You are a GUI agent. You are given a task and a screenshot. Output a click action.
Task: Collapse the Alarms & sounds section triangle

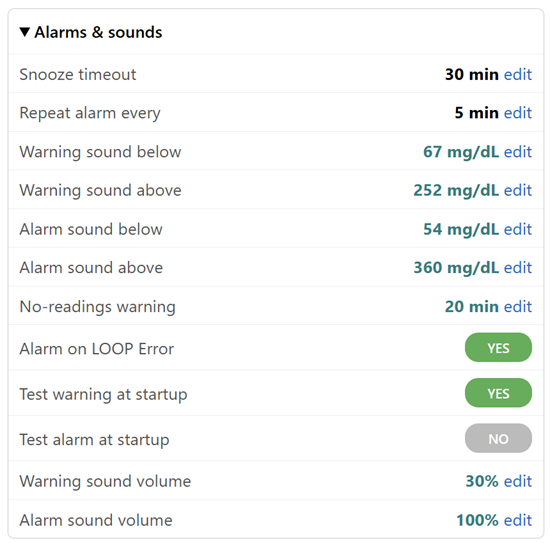pos(25,32)
